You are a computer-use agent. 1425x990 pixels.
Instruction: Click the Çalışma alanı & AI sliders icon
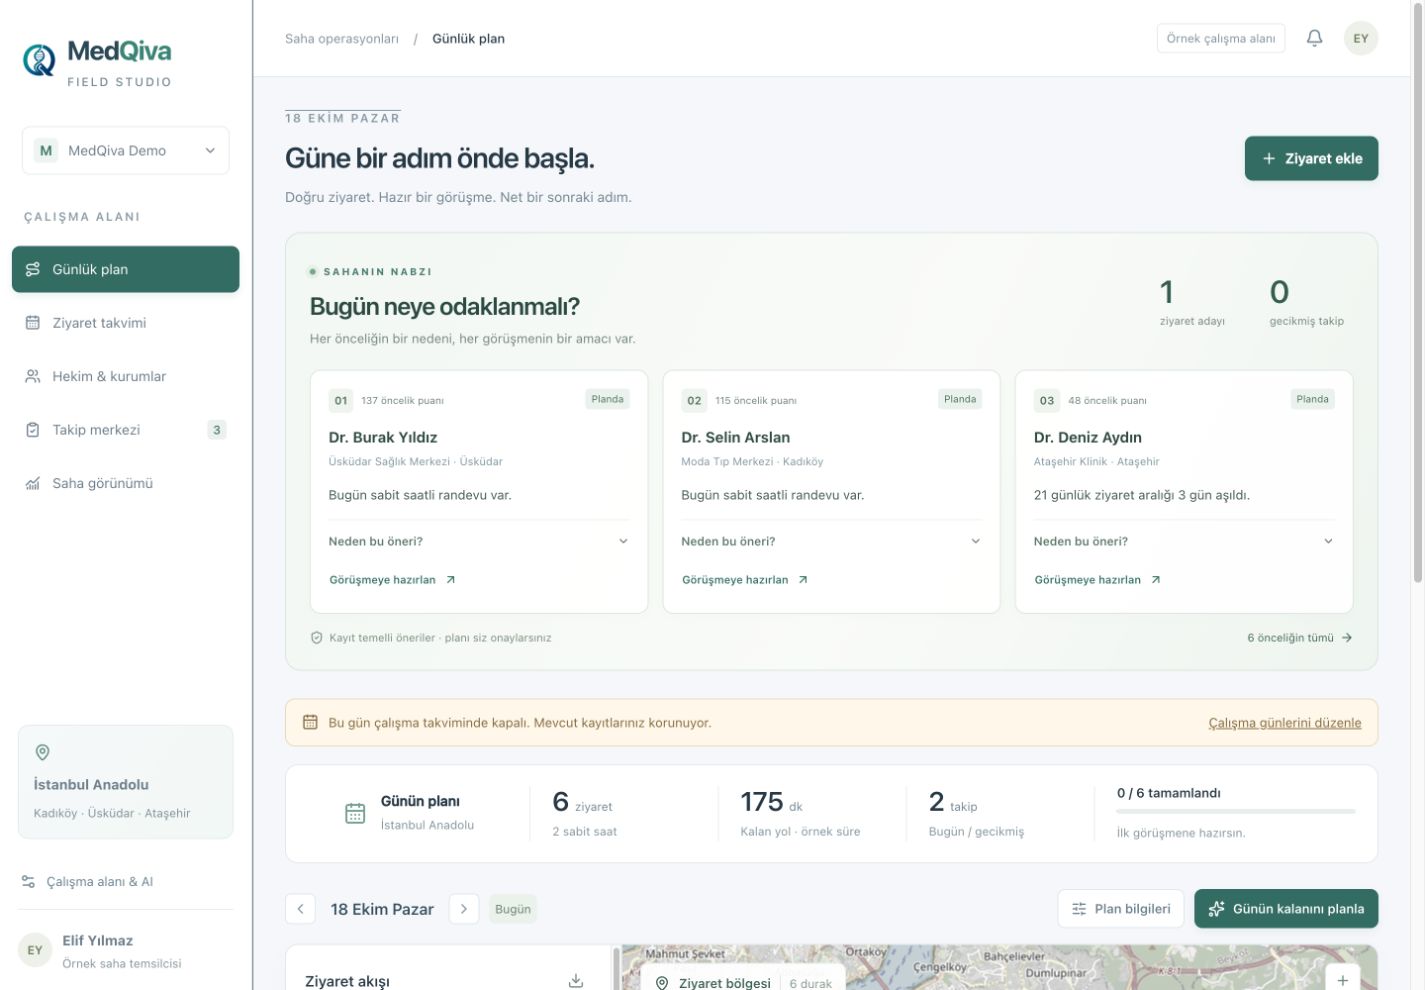pos(29,882)
